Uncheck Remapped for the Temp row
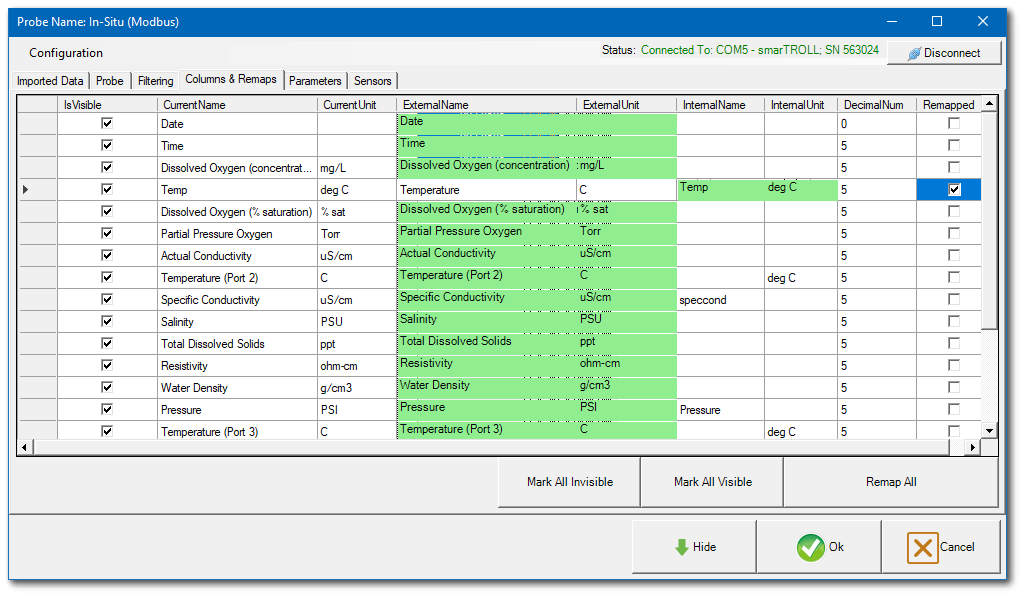 pyautogui.click(x=954, y=190)
